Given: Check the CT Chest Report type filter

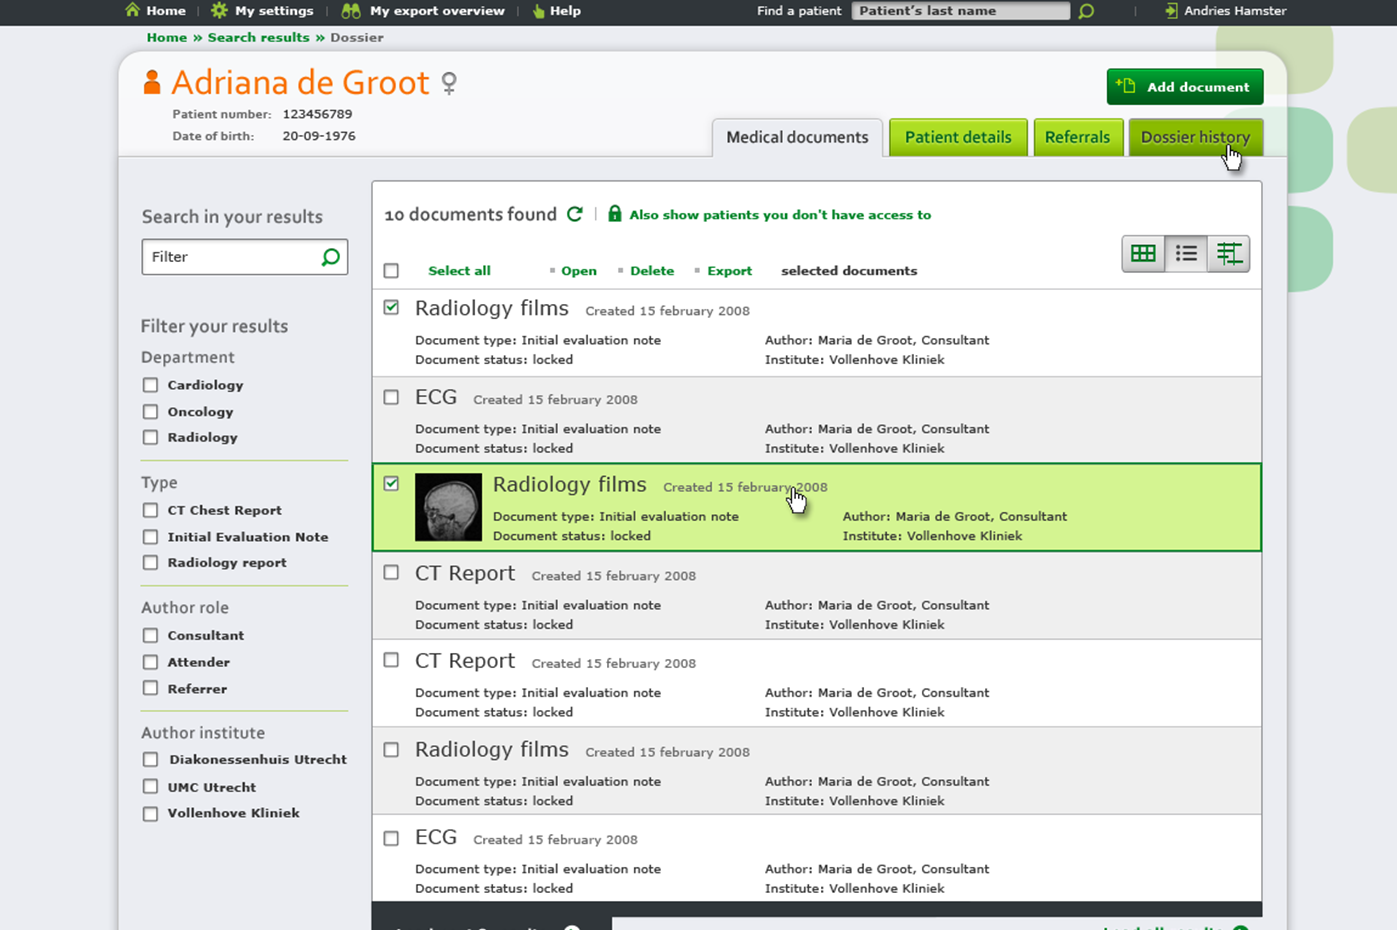Looking at the screenshot, I should (x=150, y=510).
